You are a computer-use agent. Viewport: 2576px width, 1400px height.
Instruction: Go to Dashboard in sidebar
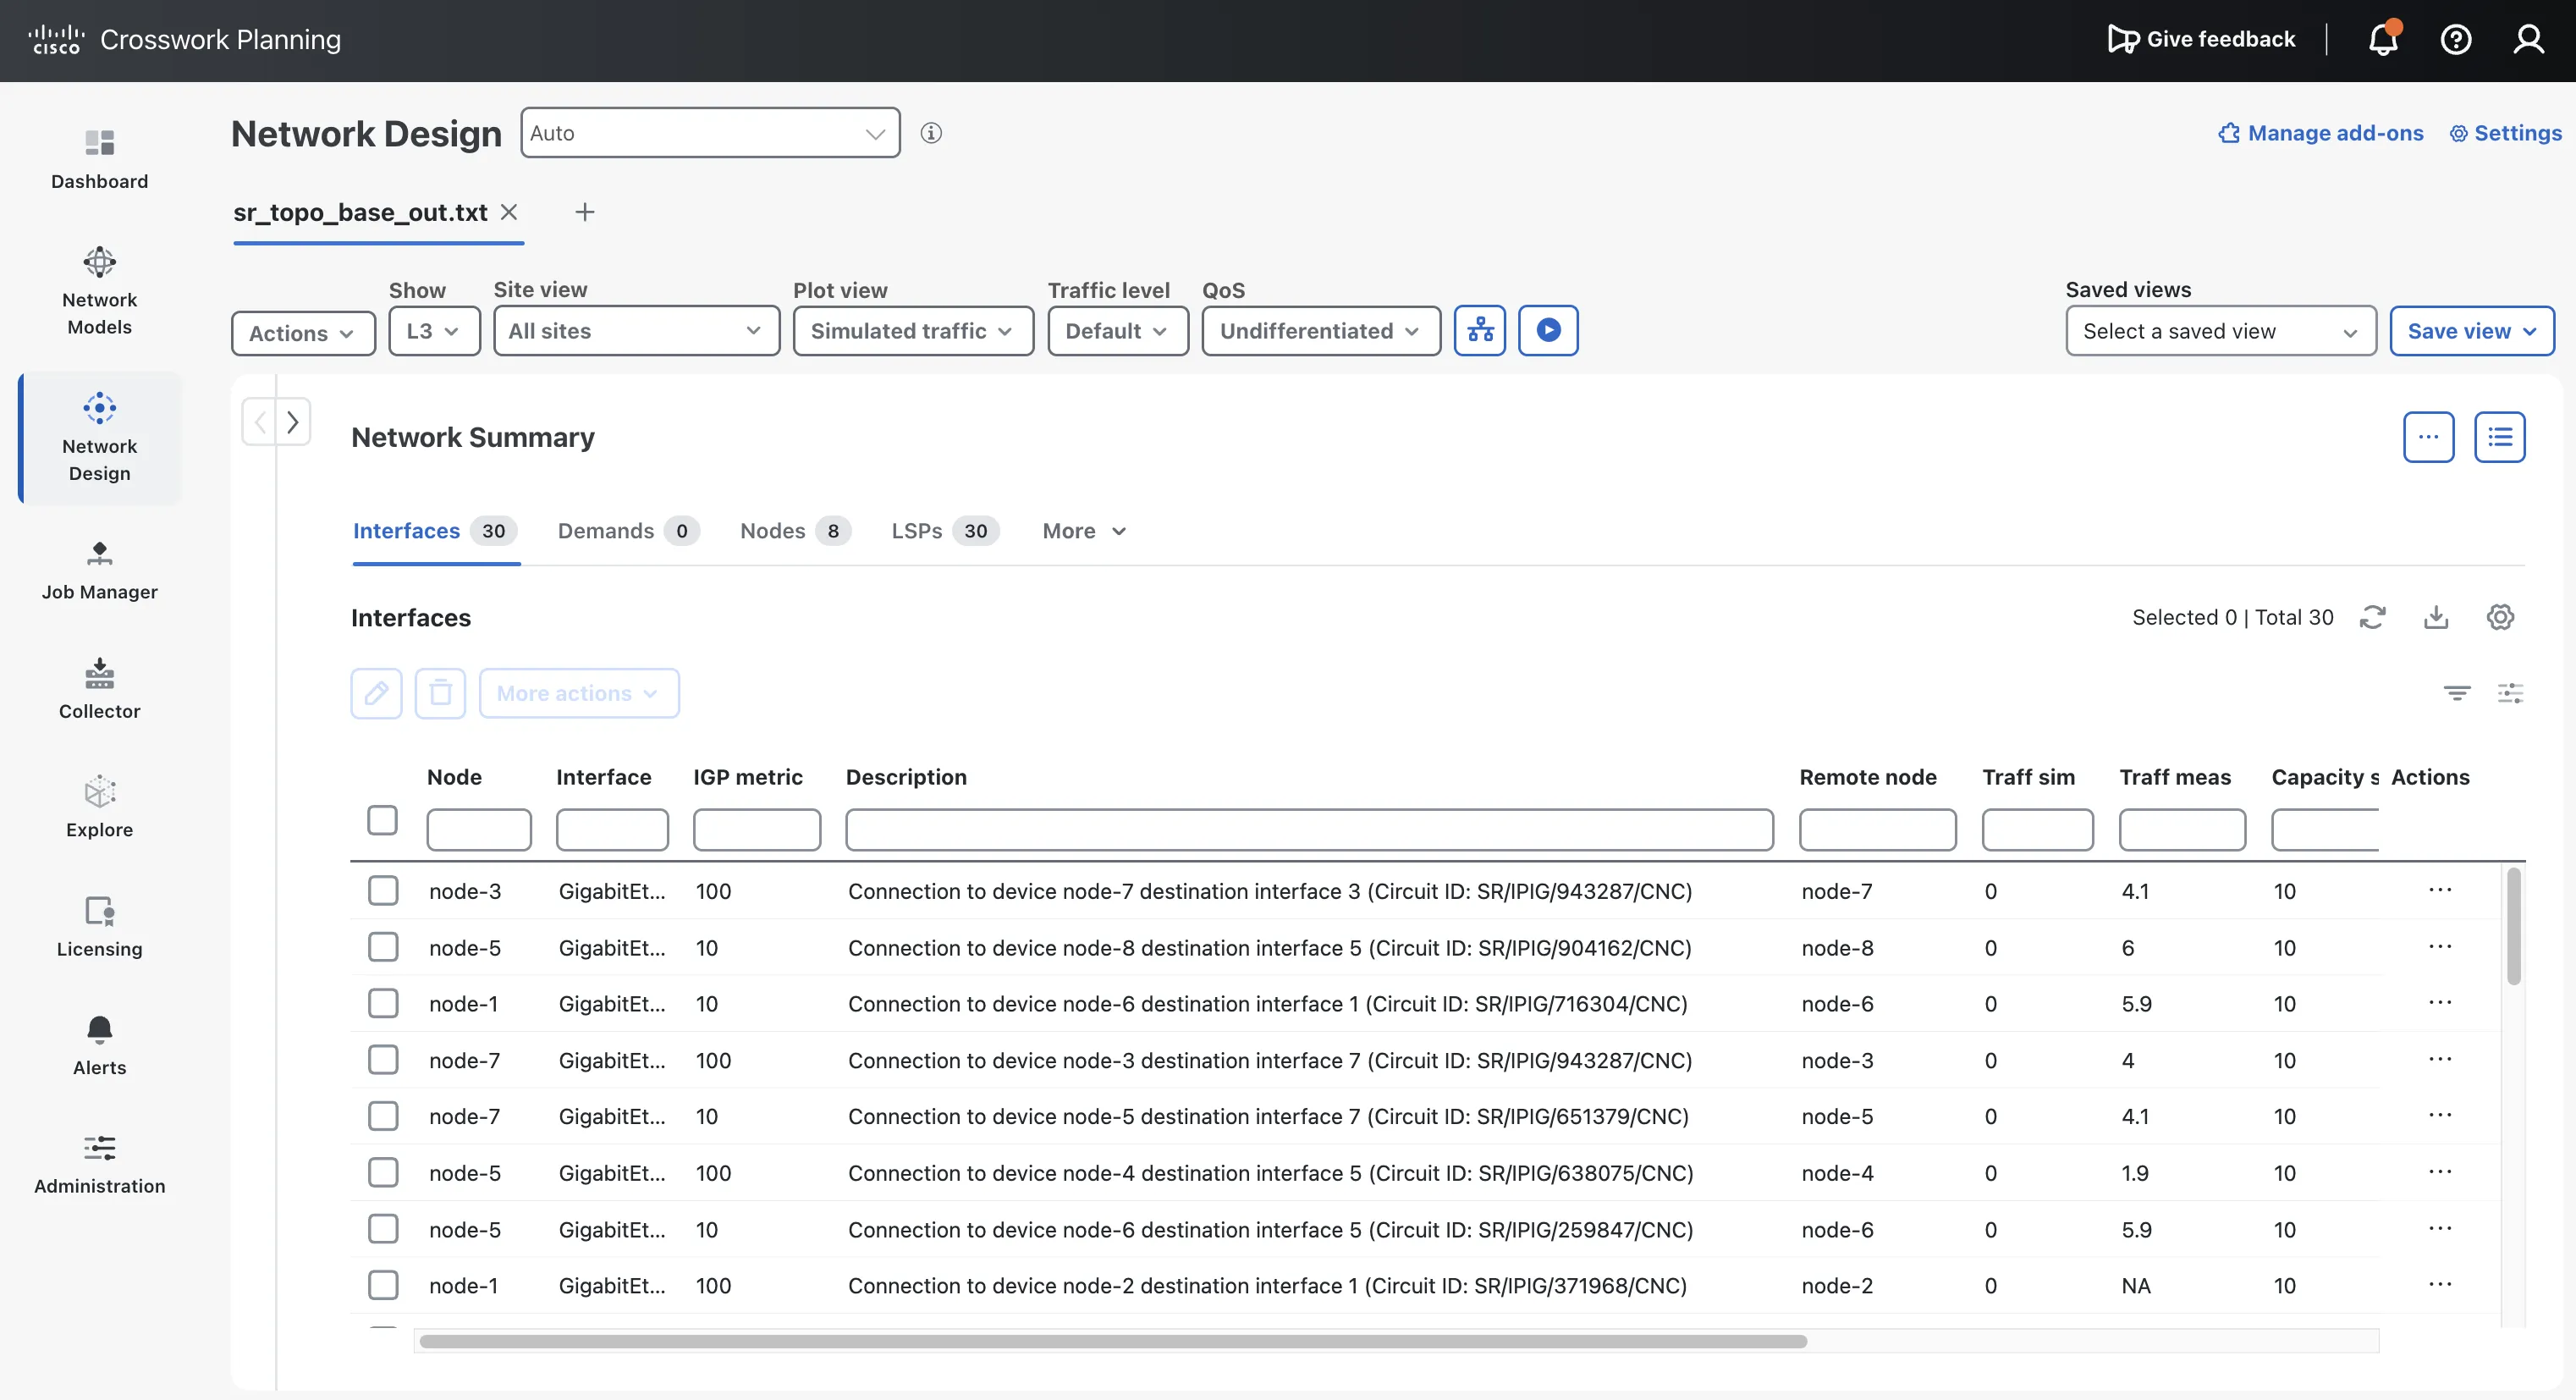pos(99,159)
